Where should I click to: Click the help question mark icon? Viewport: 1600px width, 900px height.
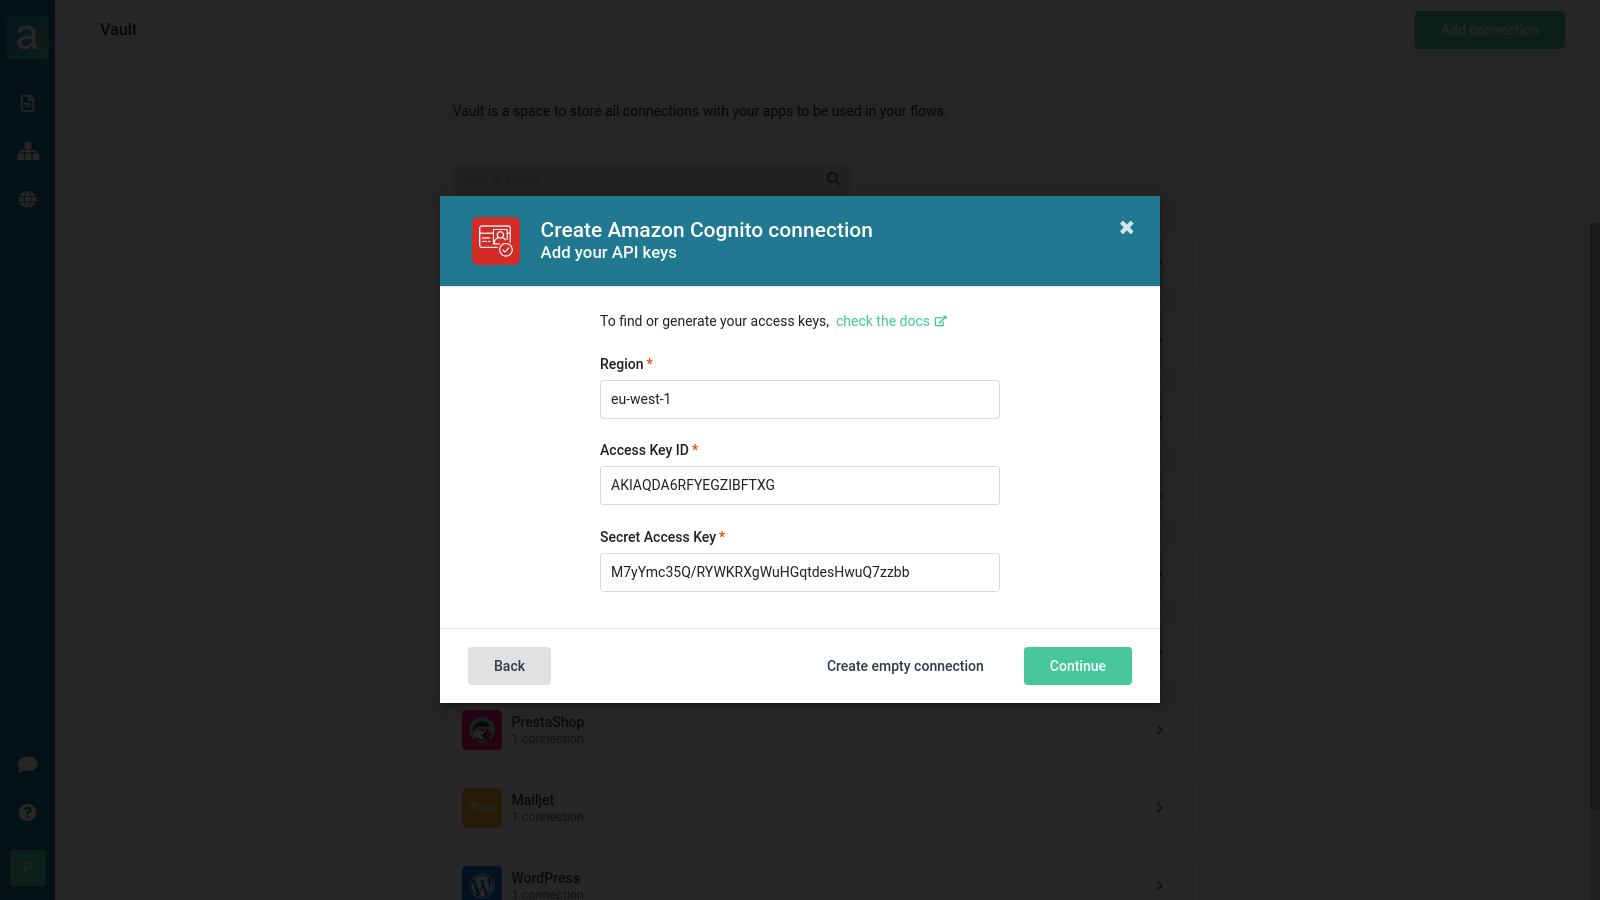coord(28,813)
